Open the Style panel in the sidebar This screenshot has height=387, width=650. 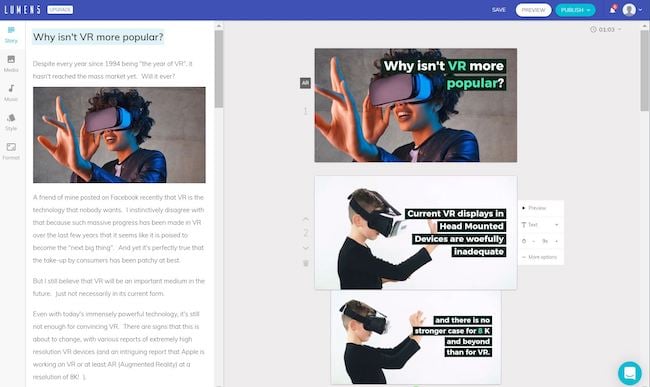[11, 122]
